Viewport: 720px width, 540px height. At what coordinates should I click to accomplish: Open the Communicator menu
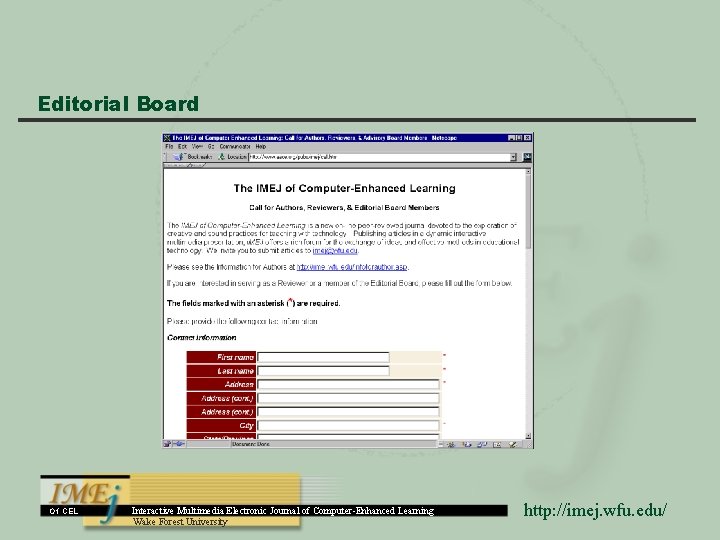(x=235, y=146)
